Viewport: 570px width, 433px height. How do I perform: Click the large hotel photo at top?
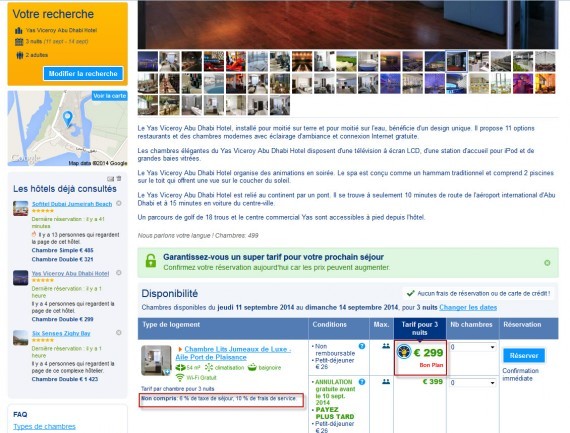(348, 24)
